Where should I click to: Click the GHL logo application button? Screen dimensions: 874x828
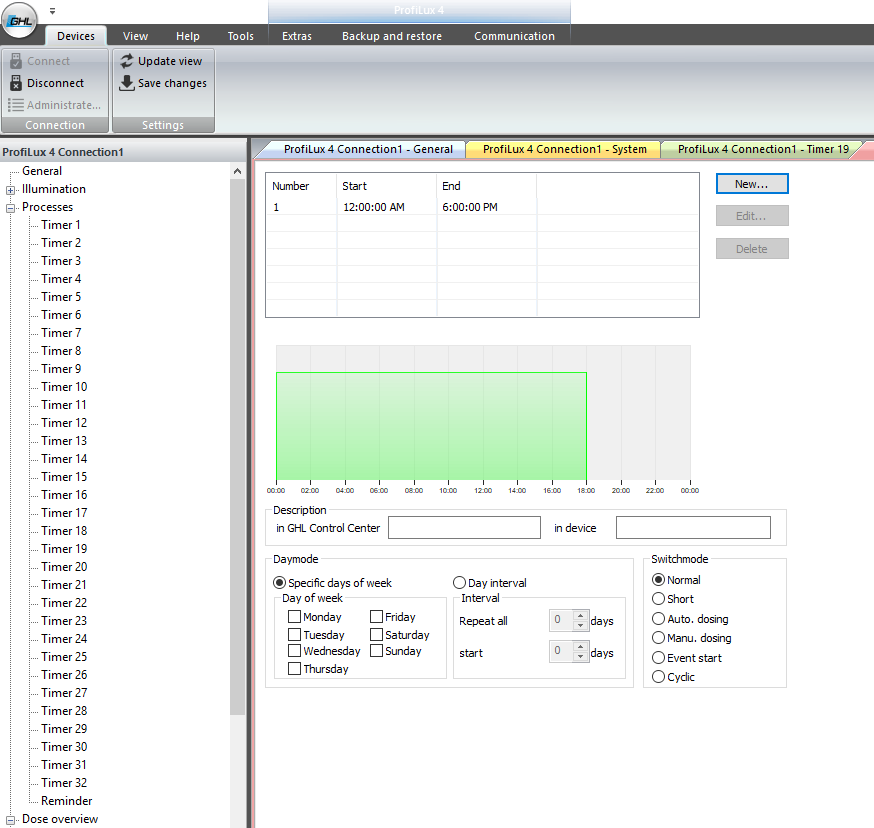[x=20, y=21]
